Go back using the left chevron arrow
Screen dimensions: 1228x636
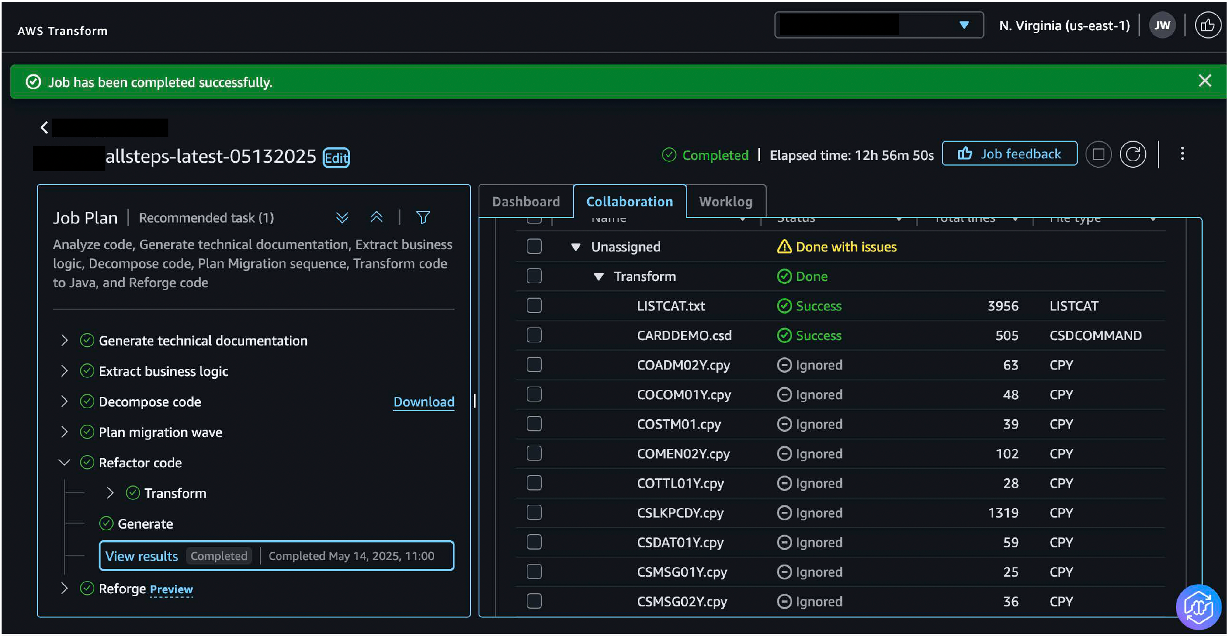[x=44, y=128]
